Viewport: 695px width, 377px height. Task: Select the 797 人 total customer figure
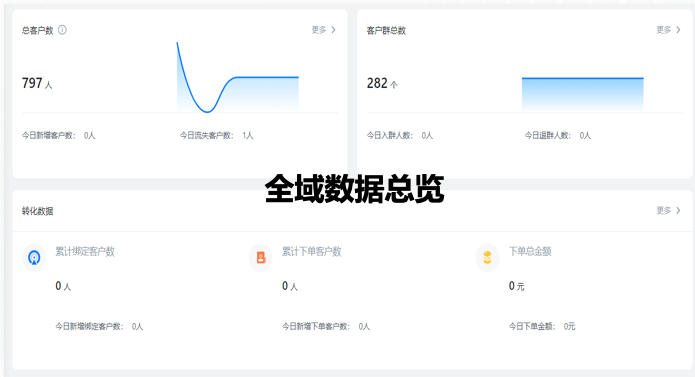[x=37, y=83]
